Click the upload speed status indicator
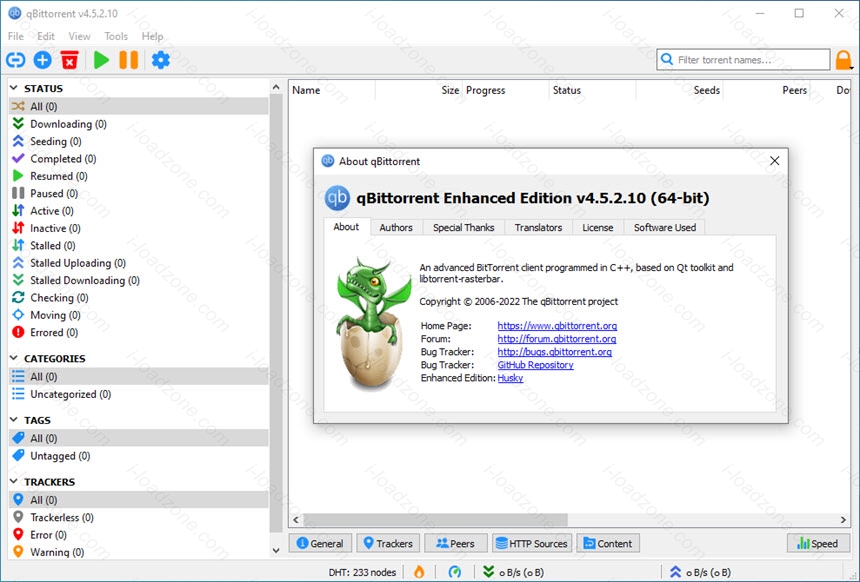 click(700, 572)
